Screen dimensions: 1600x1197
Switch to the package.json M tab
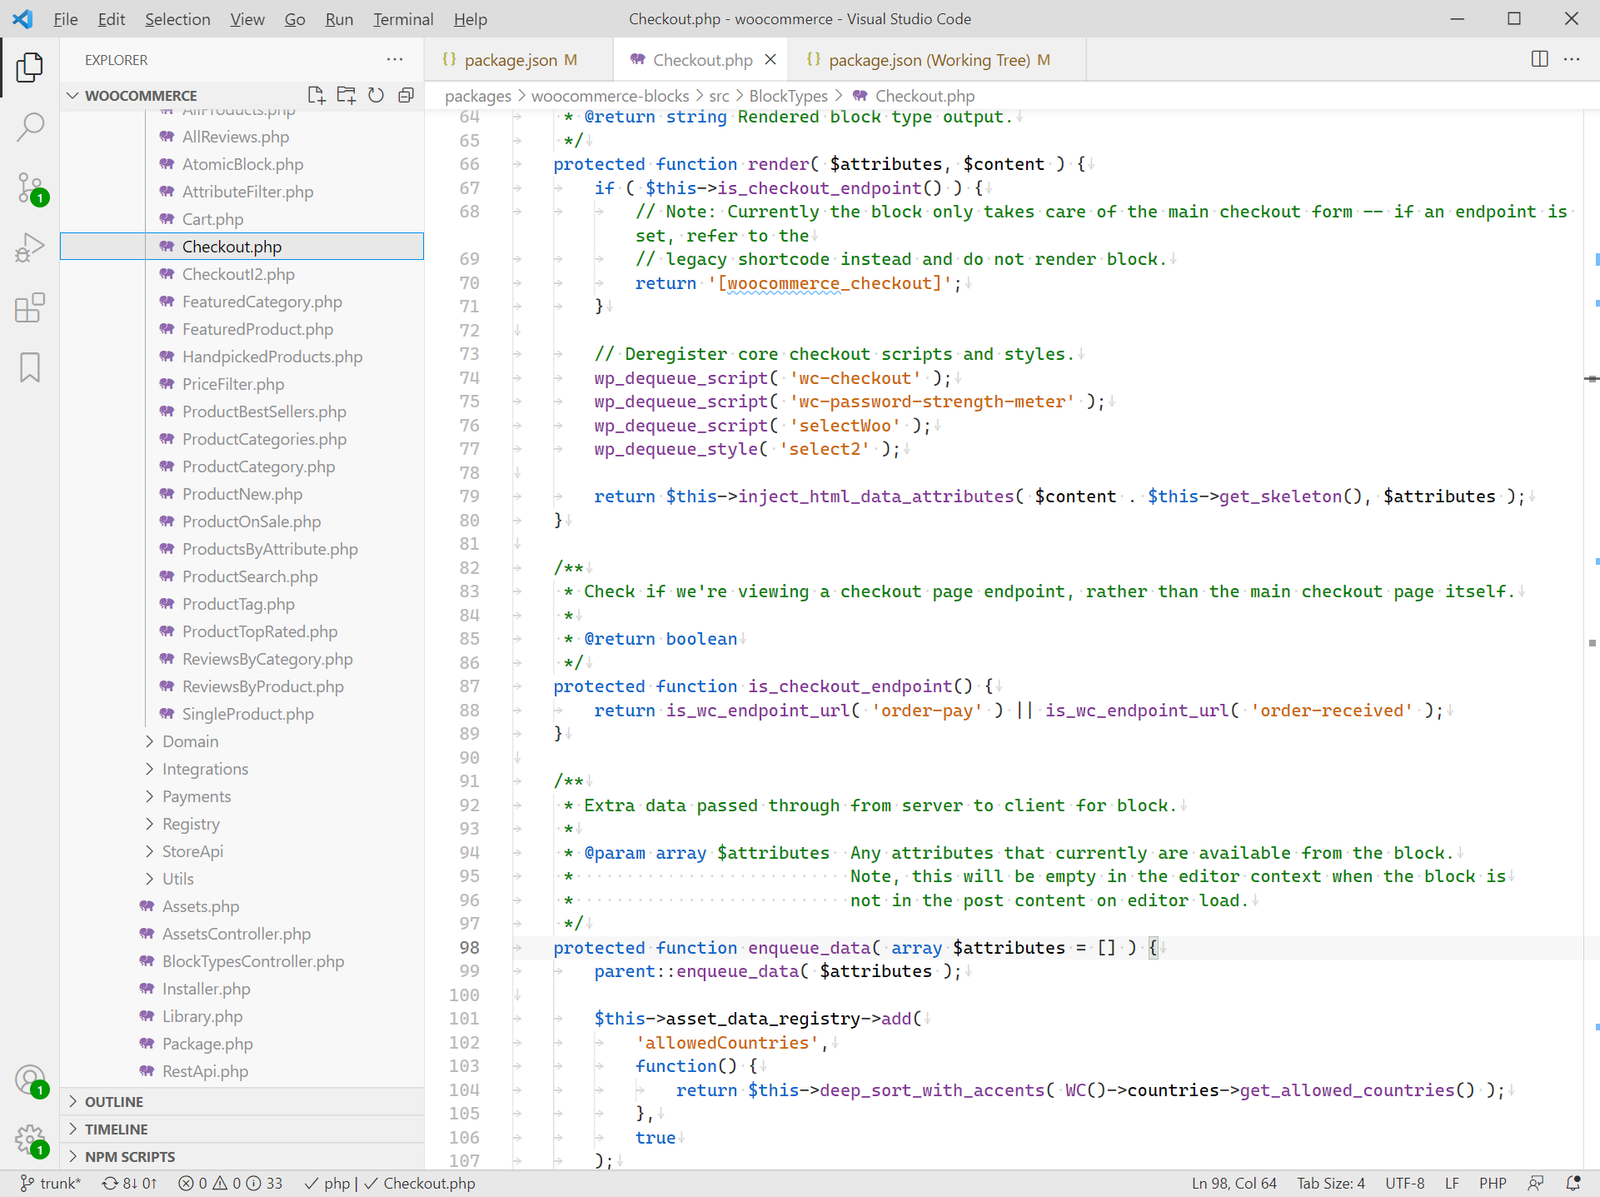[x=520, y=60]
